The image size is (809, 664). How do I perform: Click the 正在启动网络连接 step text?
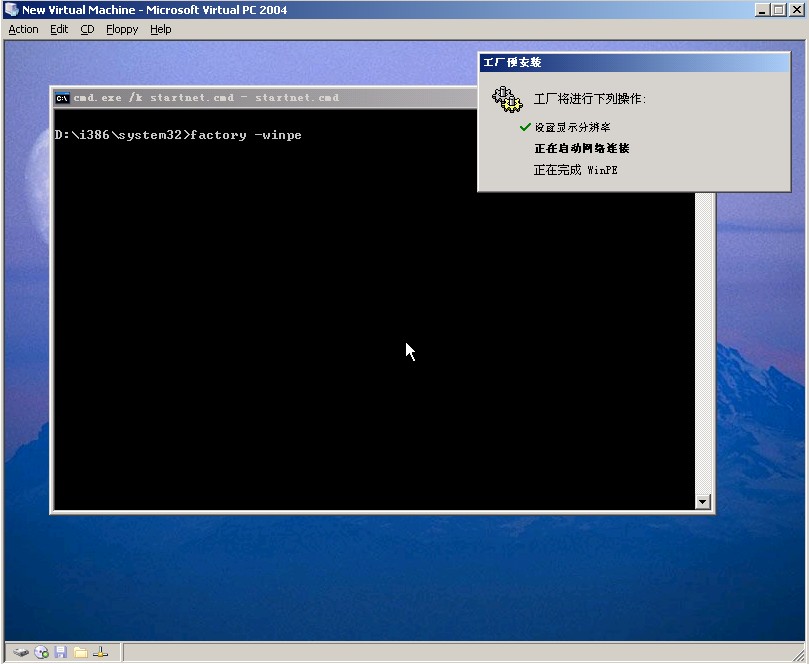point(582,149)
